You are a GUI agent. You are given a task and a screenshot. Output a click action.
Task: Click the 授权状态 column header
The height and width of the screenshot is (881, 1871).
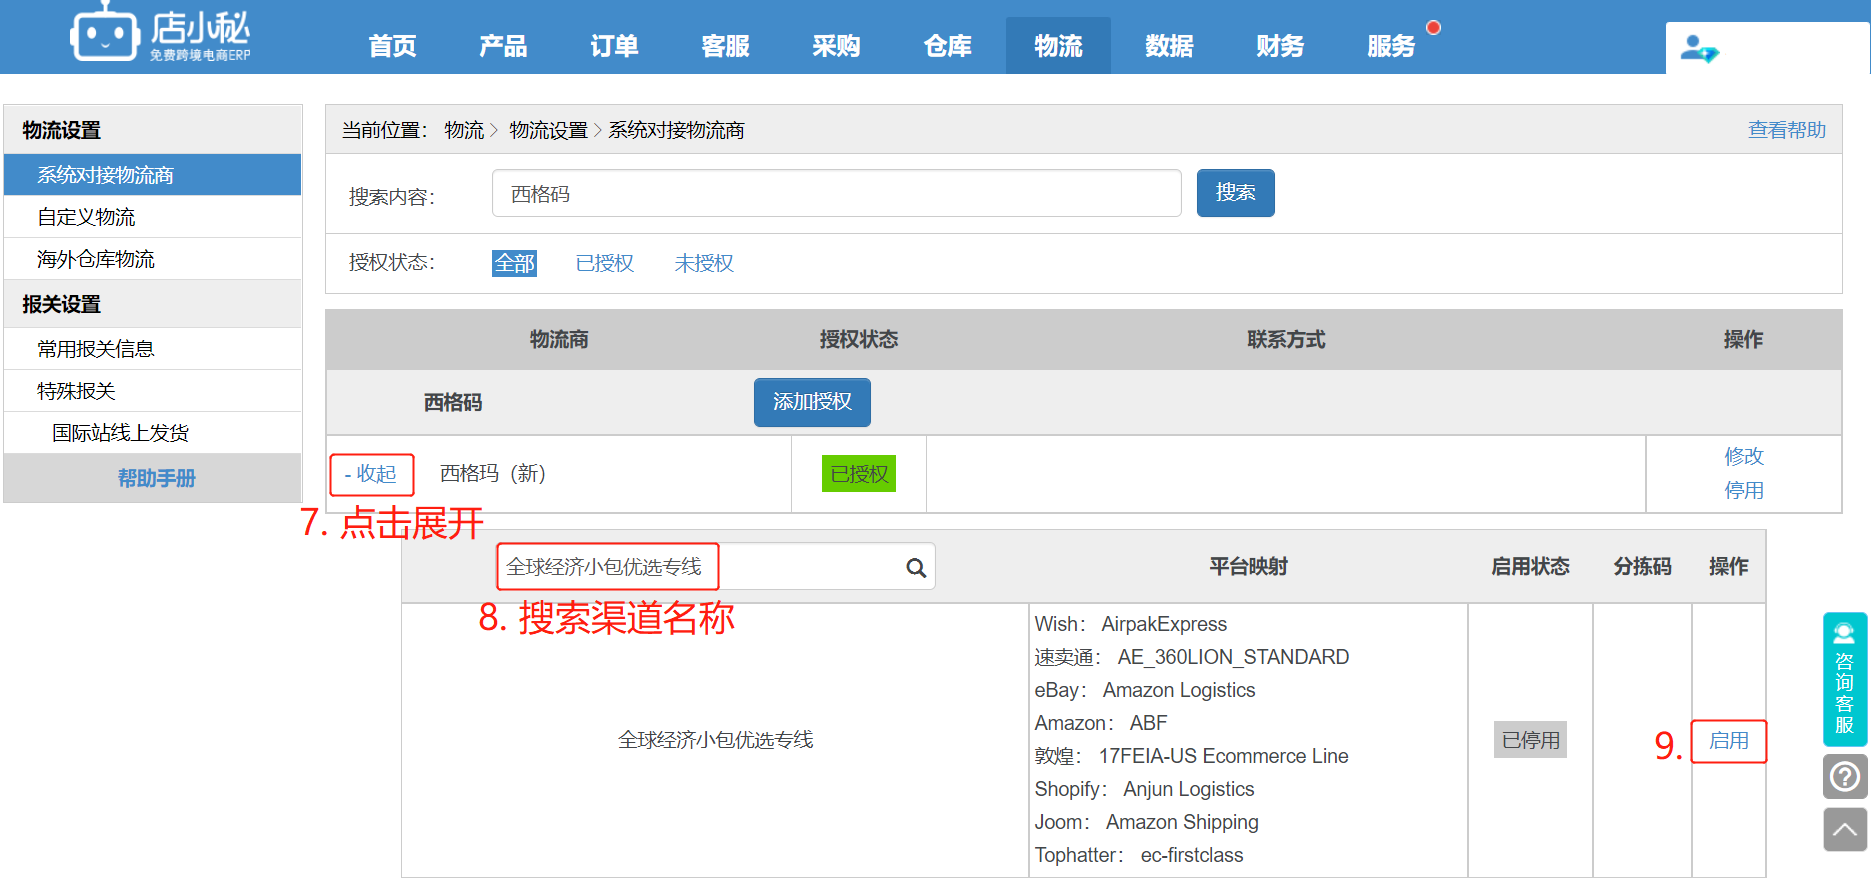[859, 340]
